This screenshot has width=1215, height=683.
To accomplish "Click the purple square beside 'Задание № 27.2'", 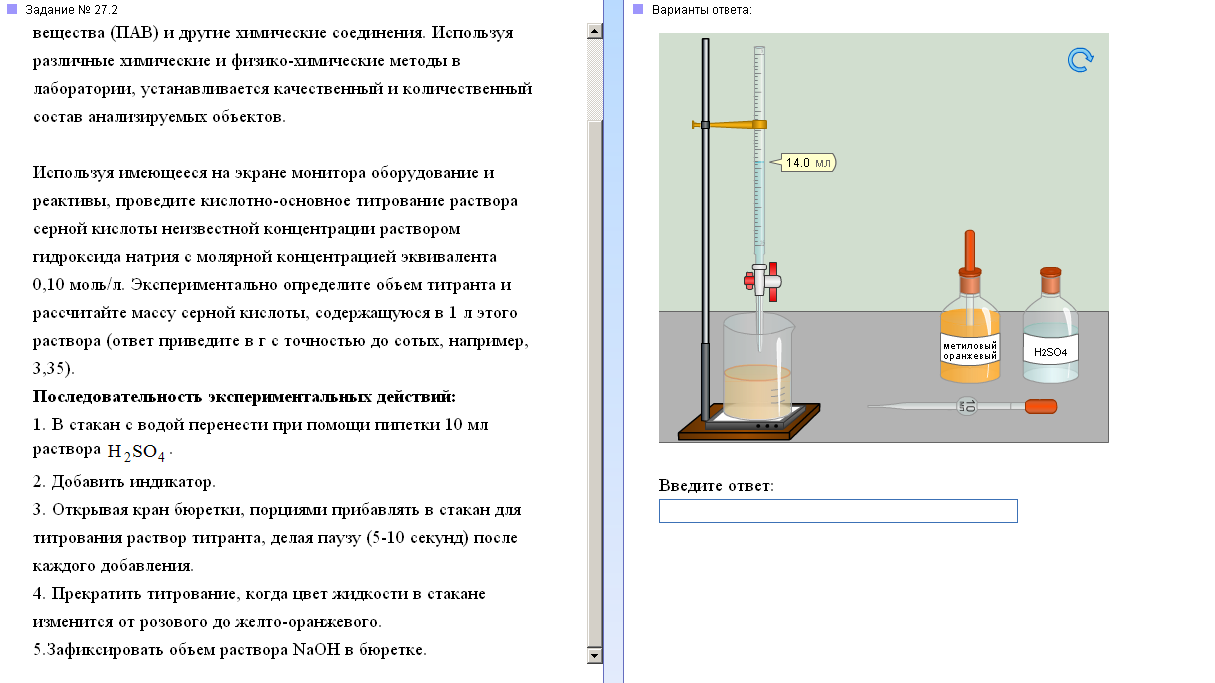I will (12, 9).
